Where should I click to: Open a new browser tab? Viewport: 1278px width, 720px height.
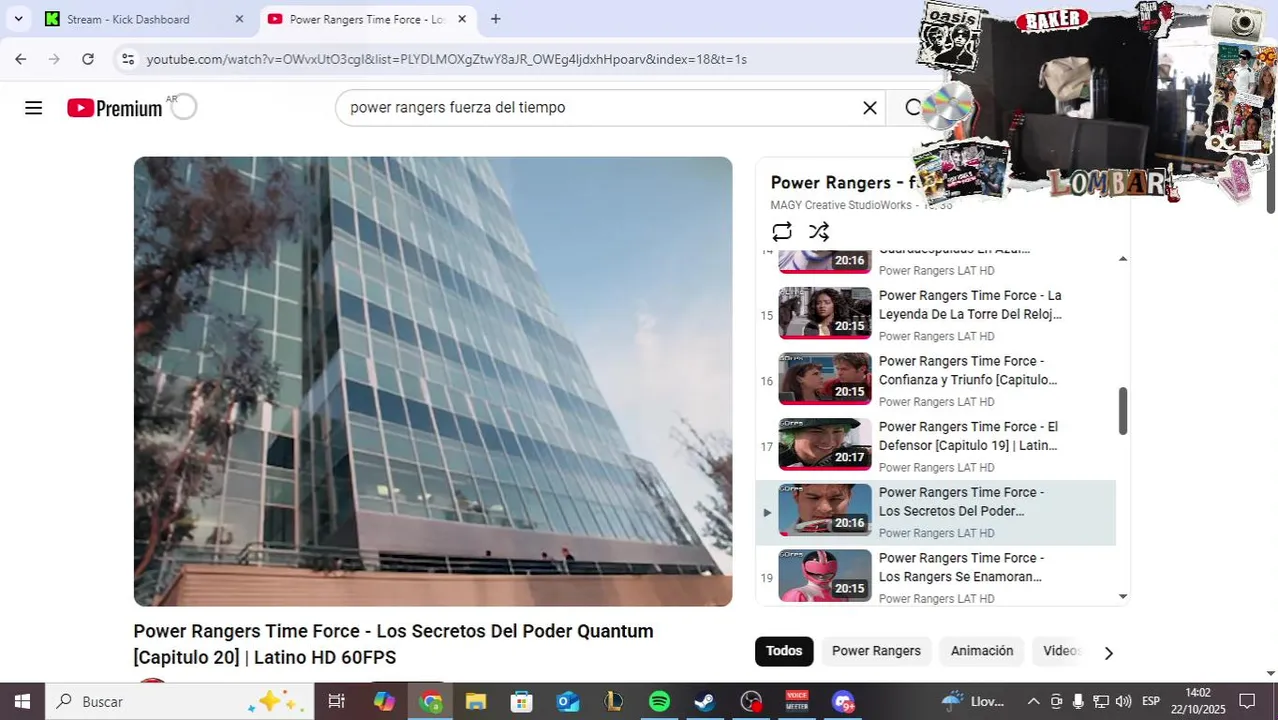[495, 19]
